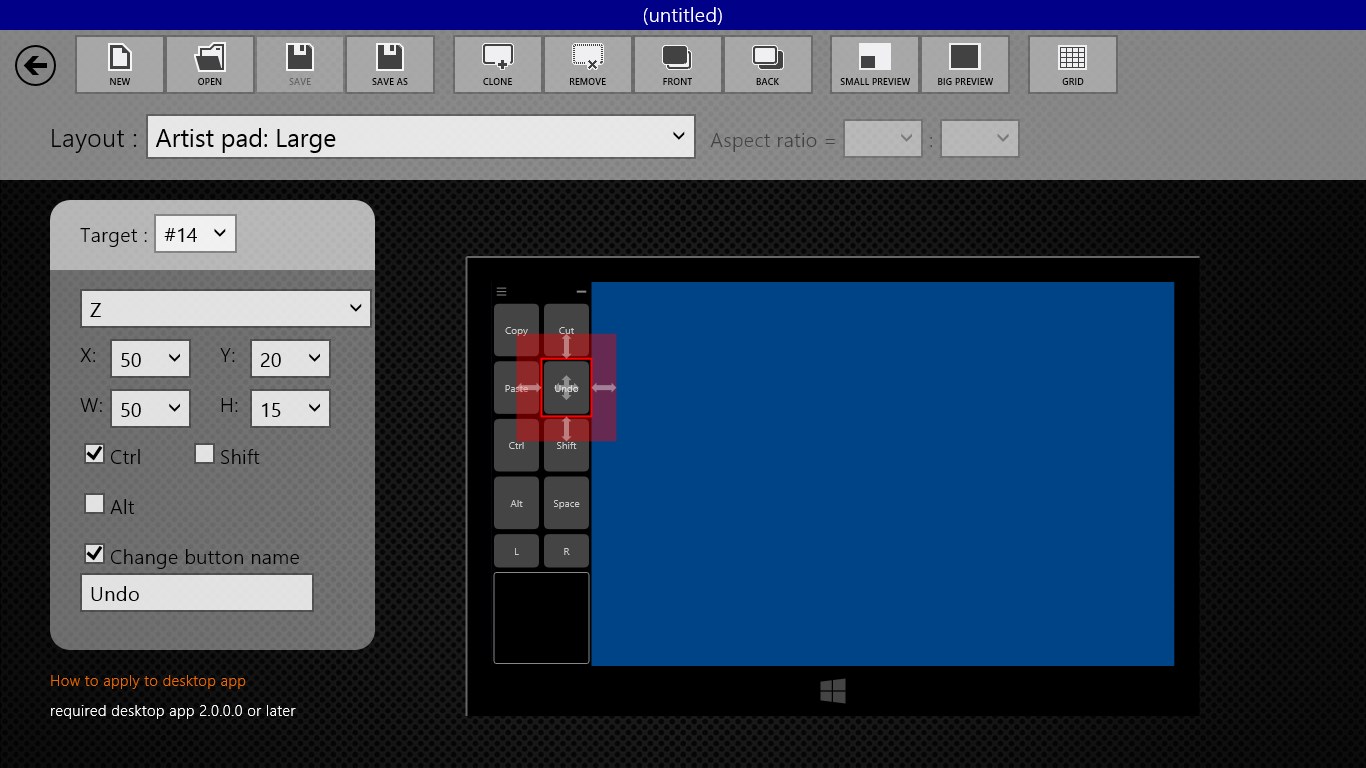Click the black touchpad area in the preview pad
This screenshot has height=768, width=1366.
[541, 618]
